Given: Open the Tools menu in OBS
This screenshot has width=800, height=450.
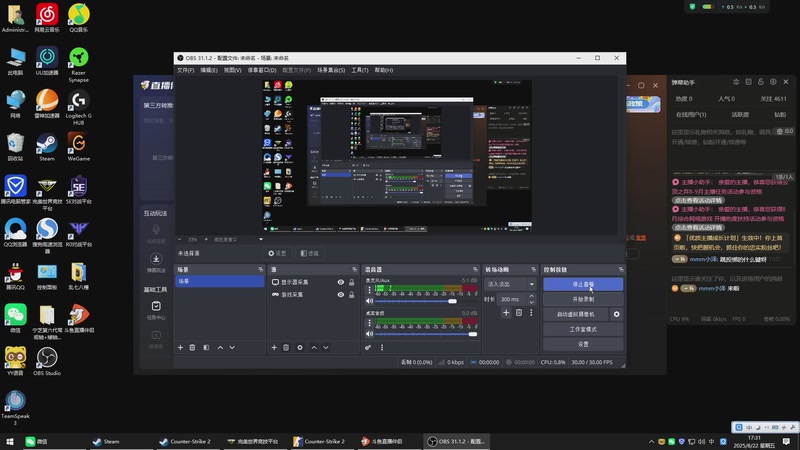Looking at the screenshot, I should pyautogui.click(x=360, y=70).
